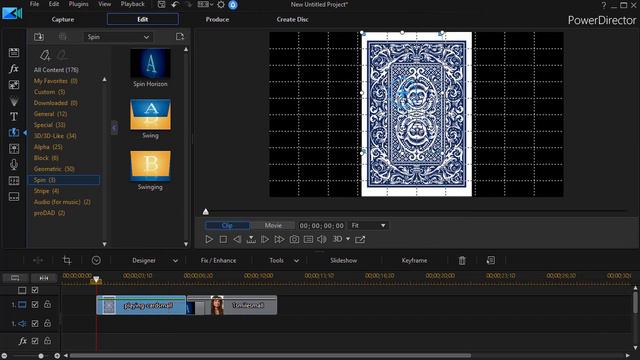Image resolution: width=640 pixels, height=360 pixels.
Task: Open the Transition Room icon
Action: click(14, 133)
